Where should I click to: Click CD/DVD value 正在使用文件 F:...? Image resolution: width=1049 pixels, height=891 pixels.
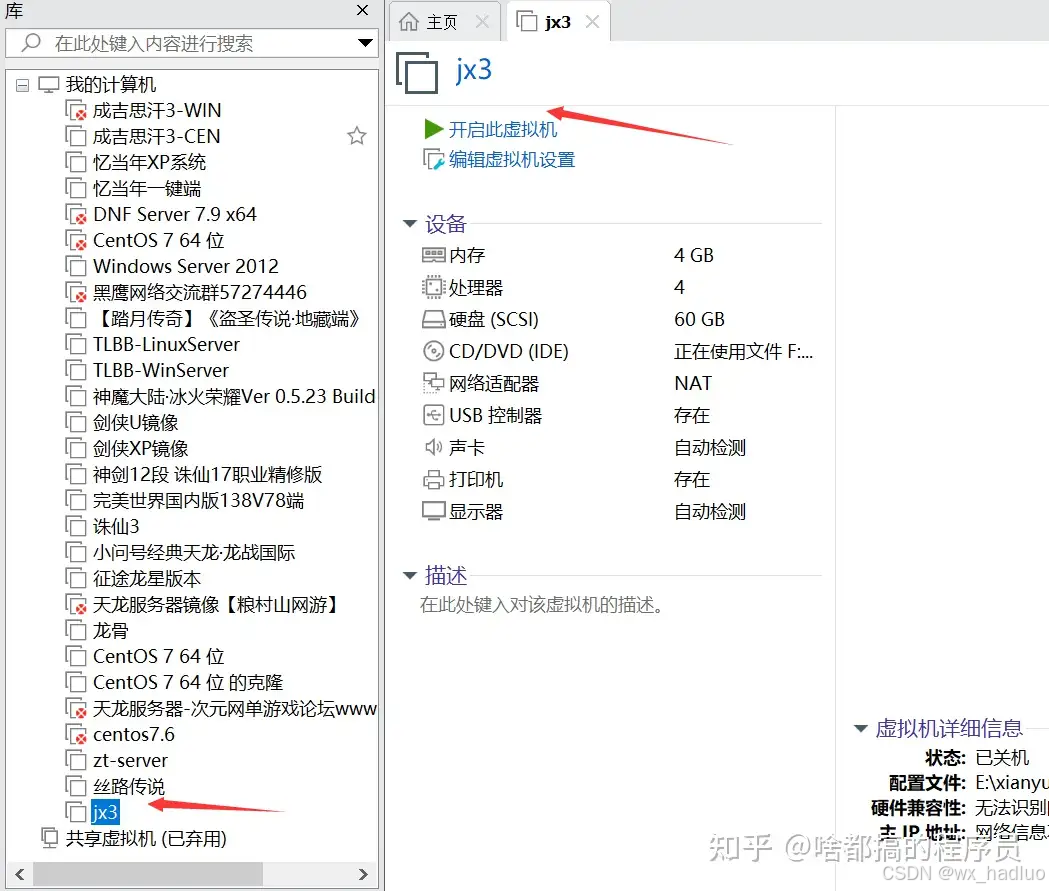click(x=743, y=352)
